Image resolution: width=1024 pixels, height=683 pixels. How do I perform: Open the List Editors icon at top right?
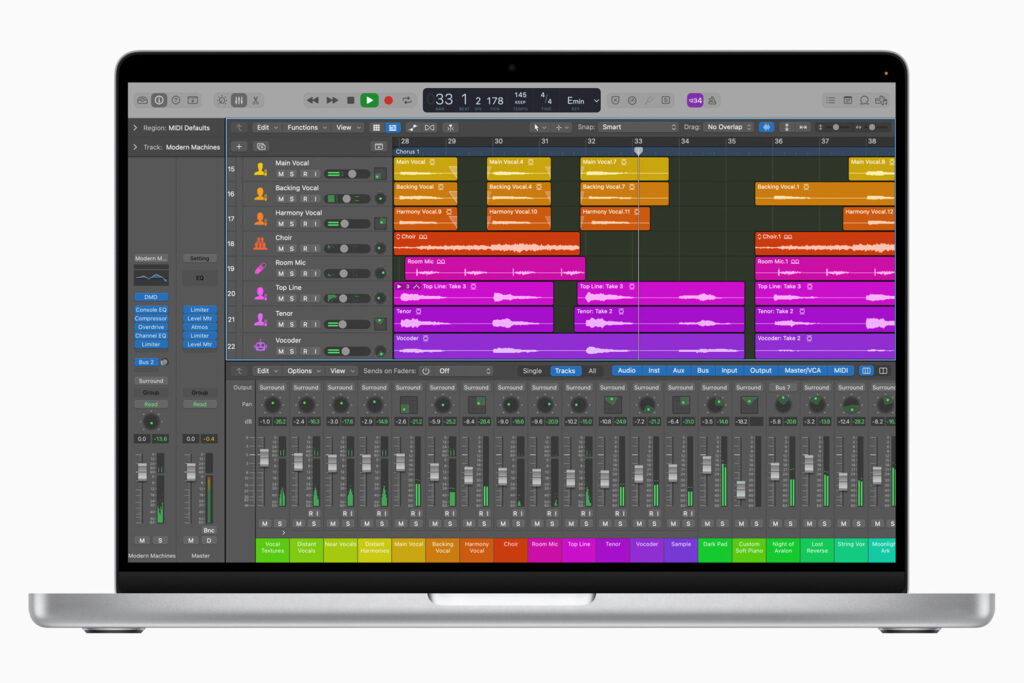831,100
